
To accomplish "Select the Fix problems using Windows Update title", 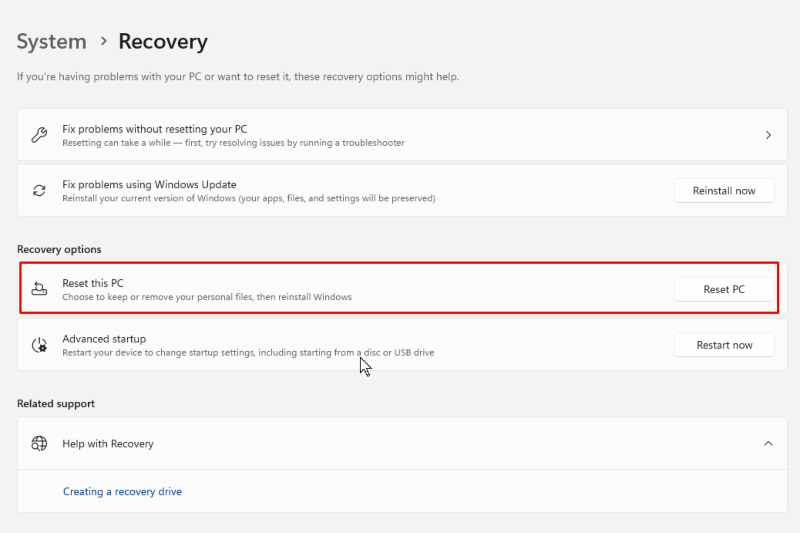I will pyautogui.click(x=149, y=184).
